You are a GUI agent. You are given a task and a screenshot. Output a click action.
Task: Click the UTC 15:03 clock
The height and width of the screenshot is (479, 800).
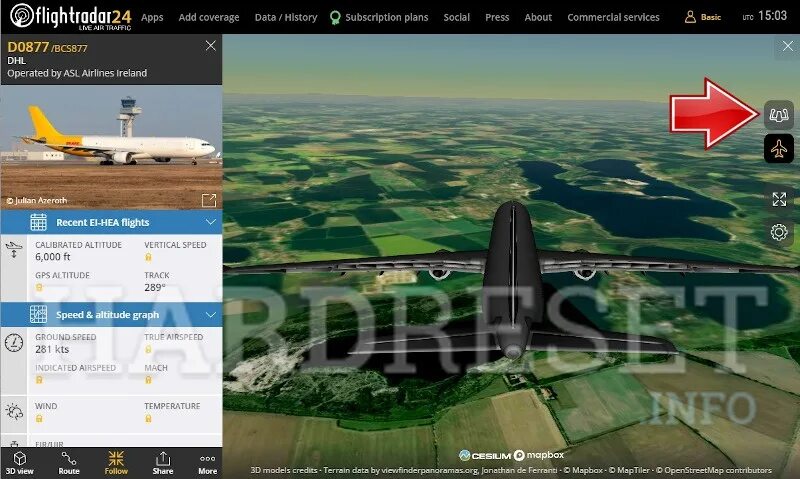click(x=764, y=16)
